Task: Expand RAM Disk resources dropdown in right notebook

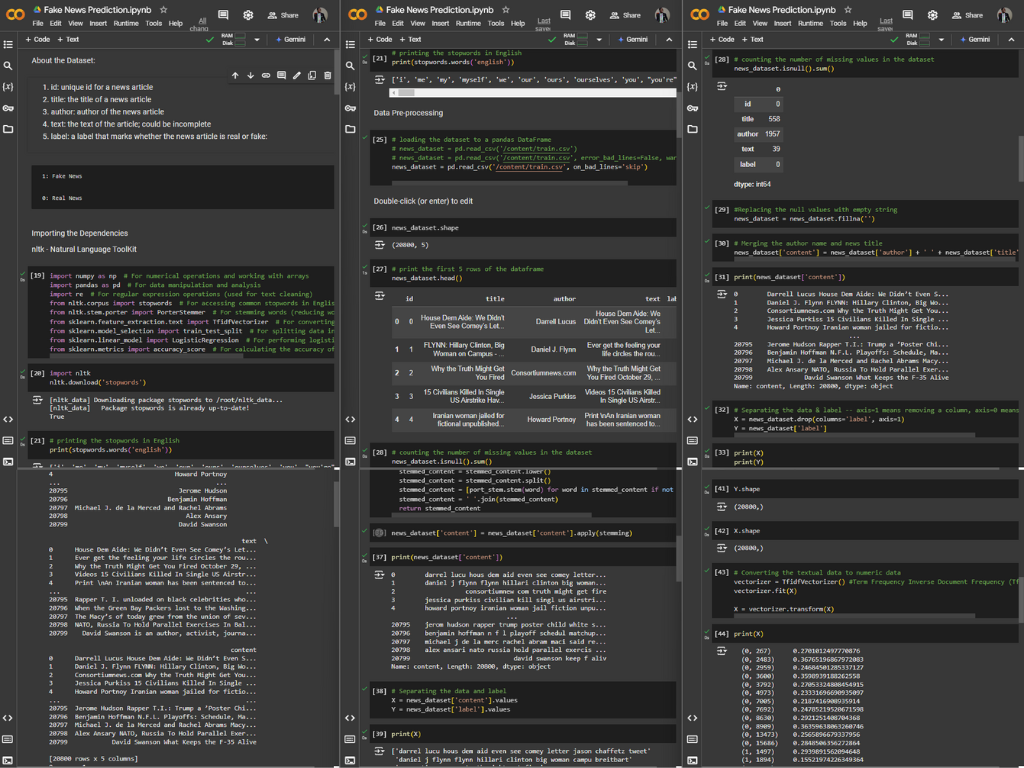Action: coord(941,40)
